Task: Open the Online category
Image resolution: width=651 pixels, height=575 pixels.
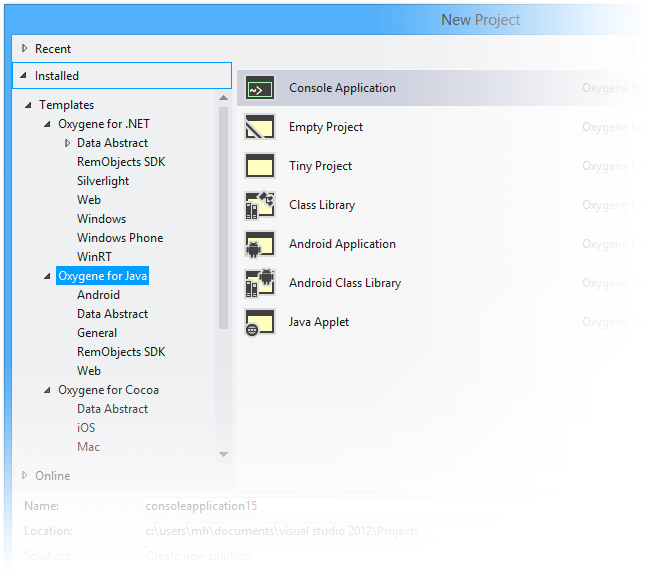Action: [53, 476]
